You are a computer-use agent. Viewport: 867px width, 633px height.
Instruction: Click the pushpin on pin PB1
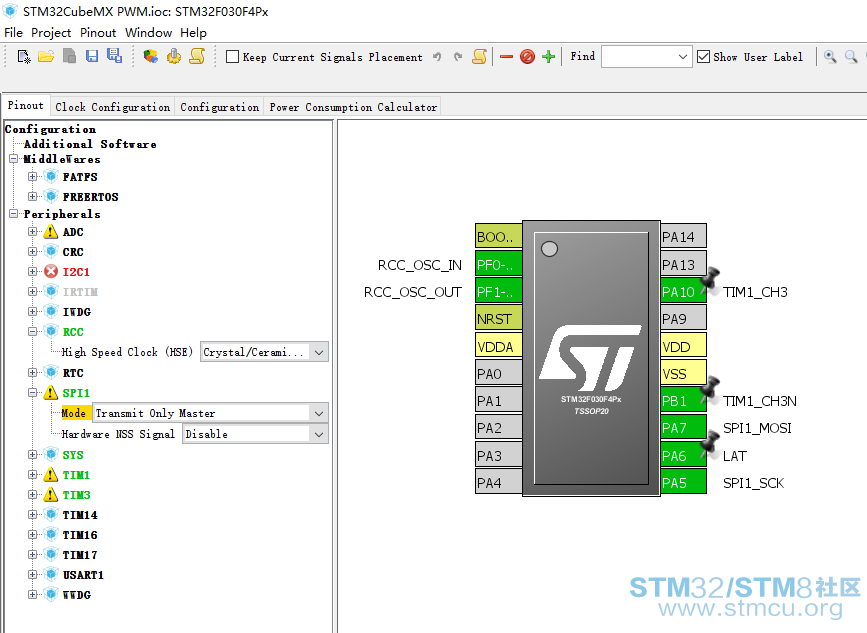[709, 388]
